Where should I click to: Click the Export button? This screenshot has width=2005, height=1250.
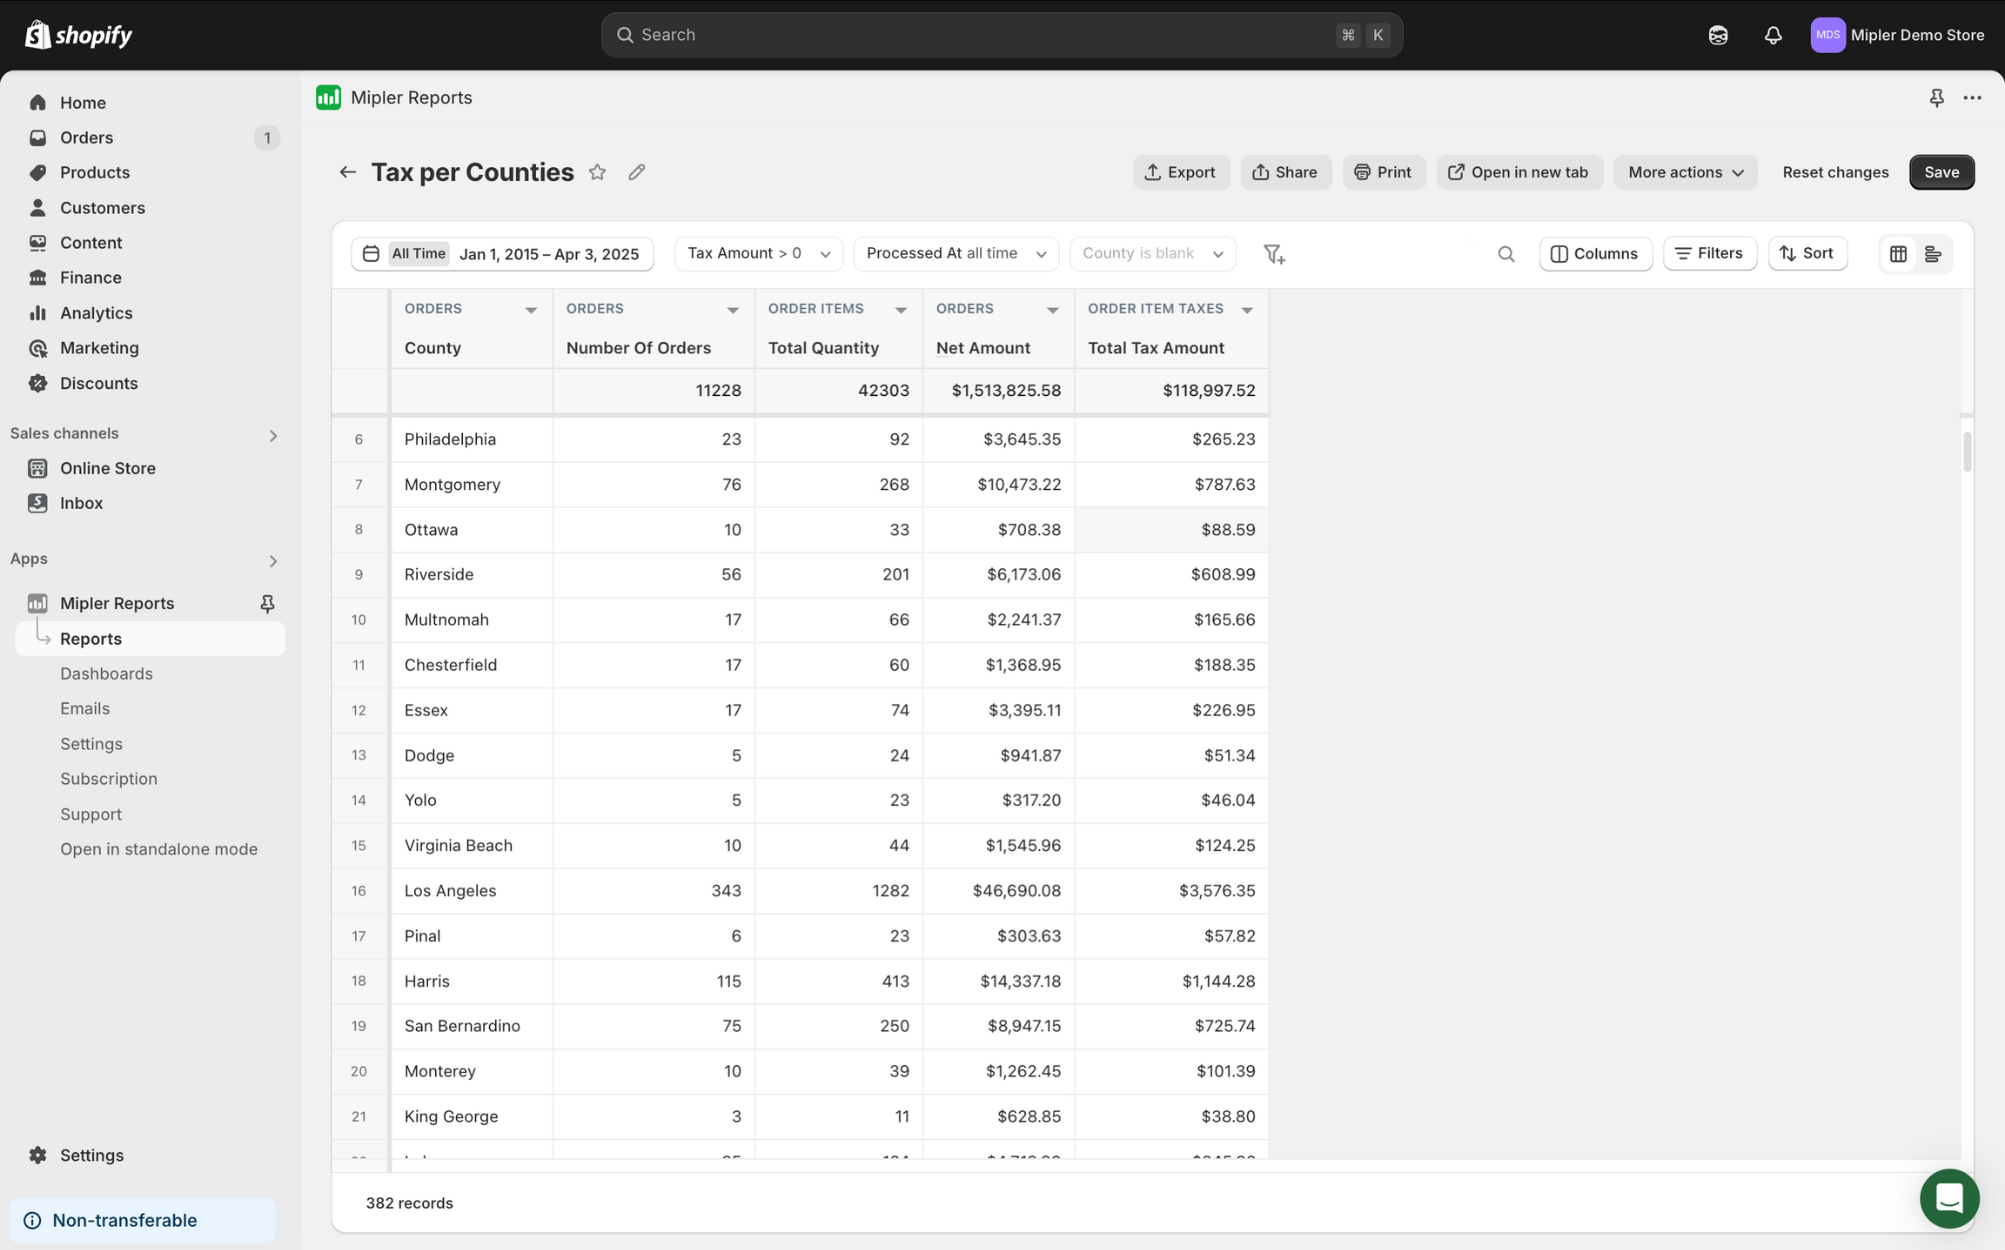click(1180, 172)
